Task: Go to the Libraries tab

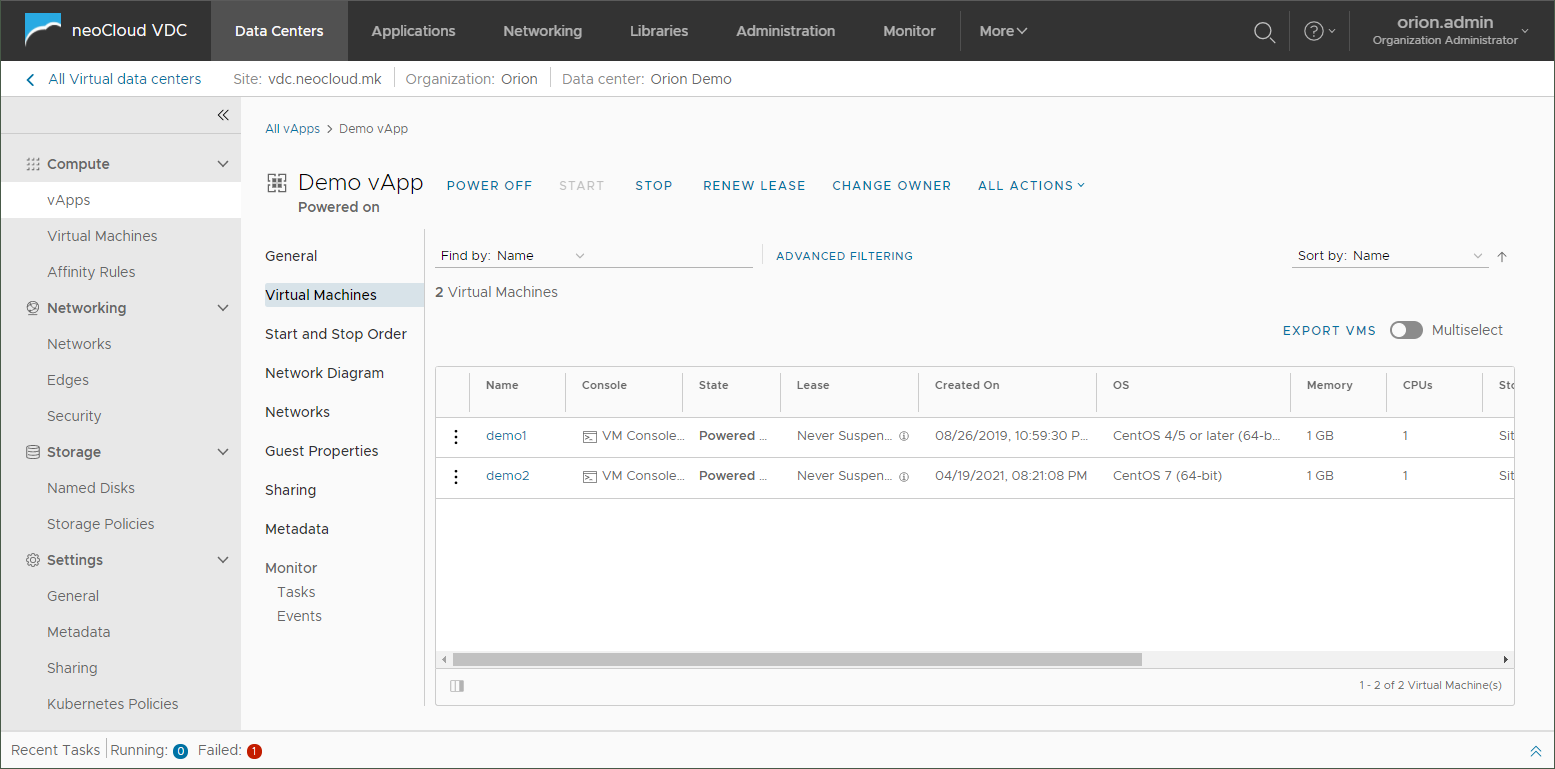Action: 659,31
